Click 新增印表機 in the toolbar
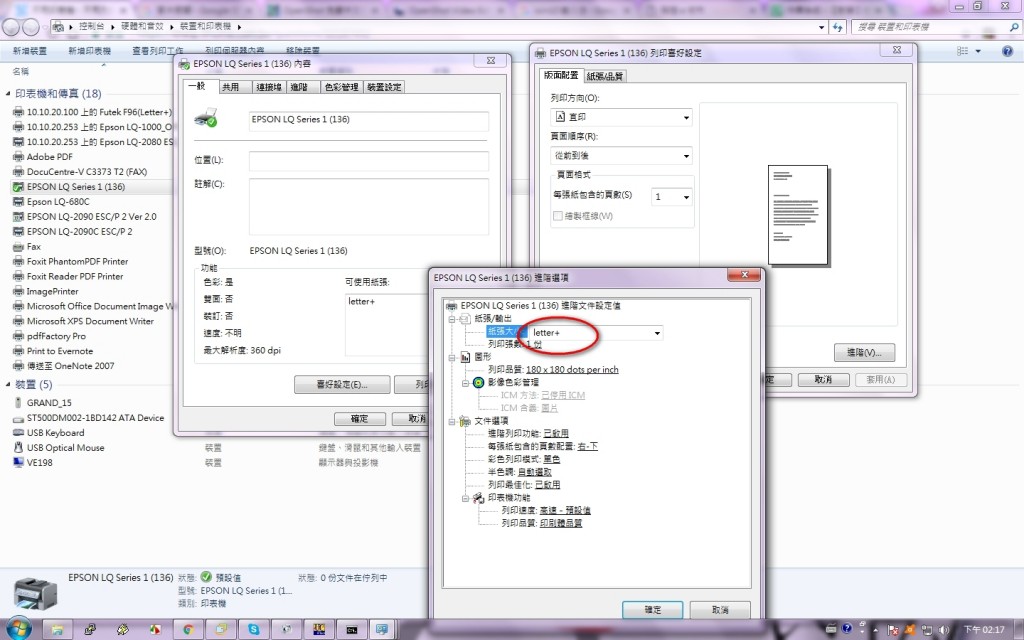This screenshot has height=640, width=1024. [x=89, y=51]
